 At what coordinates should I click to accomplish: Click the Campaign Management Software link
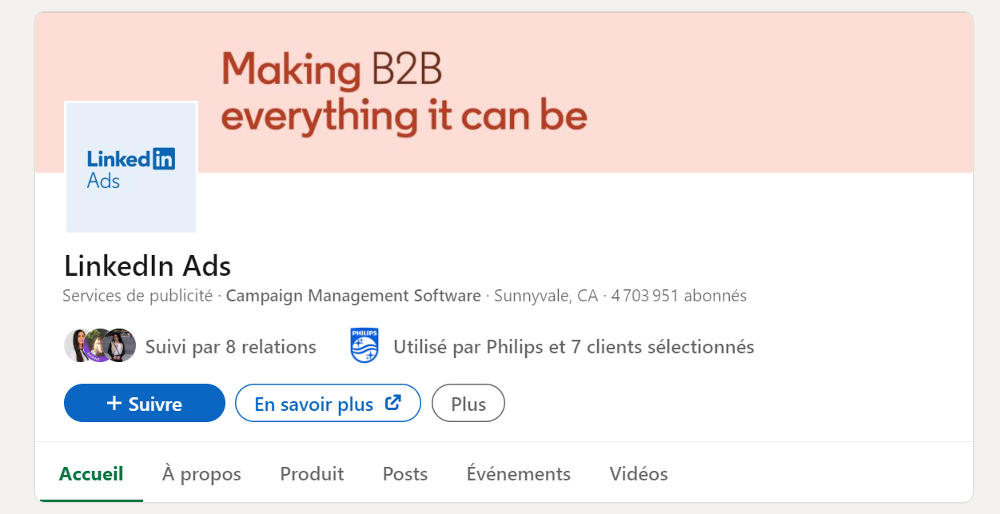tap(353, 296)
